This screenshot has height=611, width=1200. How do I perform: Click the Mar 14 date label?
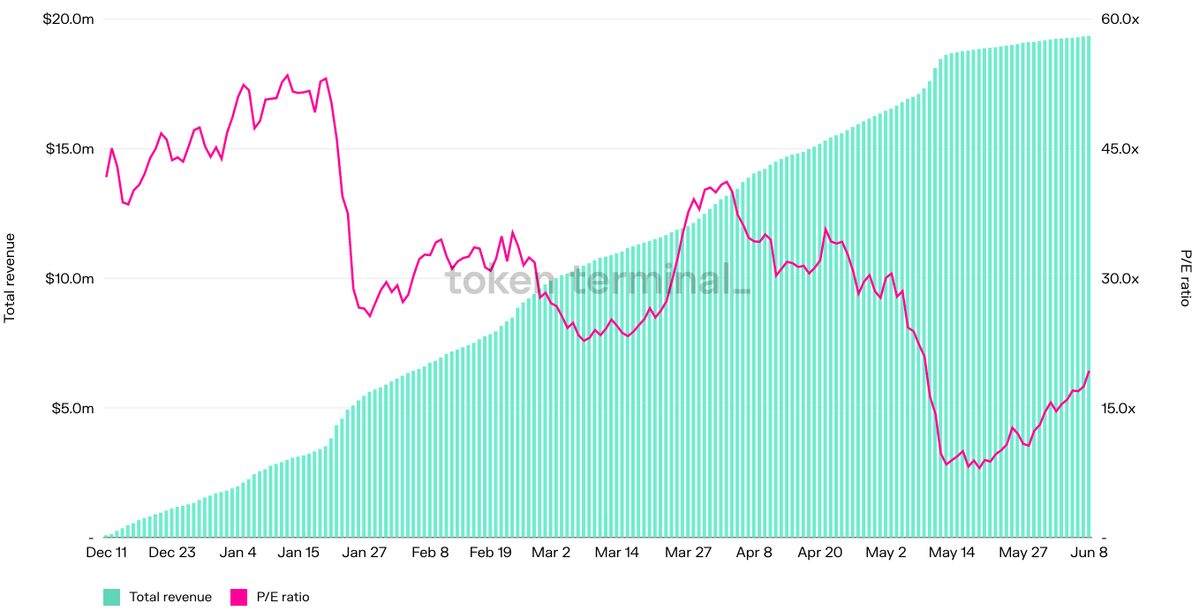click(x=617, y=552)
